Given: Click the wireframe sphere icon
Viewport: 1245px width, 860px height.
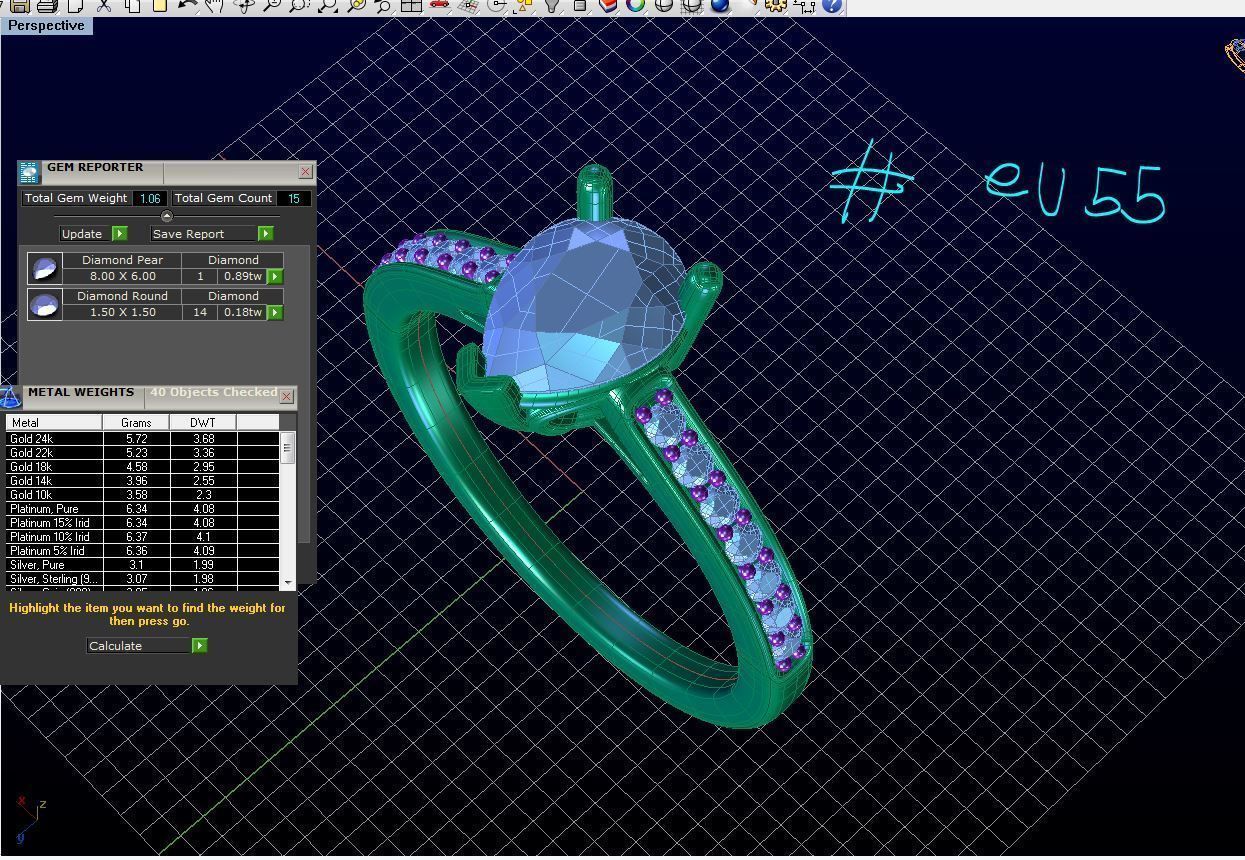Looking at the screenshot, I should (691, 5).
